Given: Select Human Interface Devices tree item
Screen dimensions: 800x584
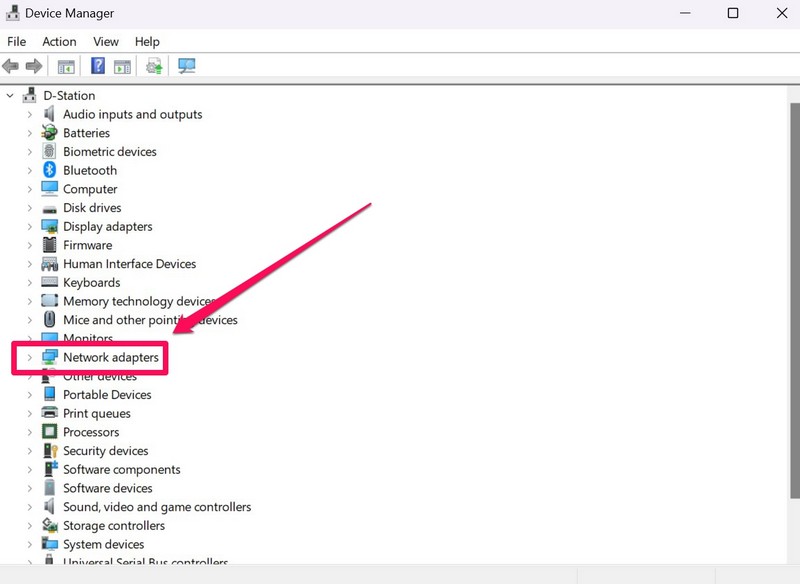Looking at the screenshot, I should tap(129, 264).
